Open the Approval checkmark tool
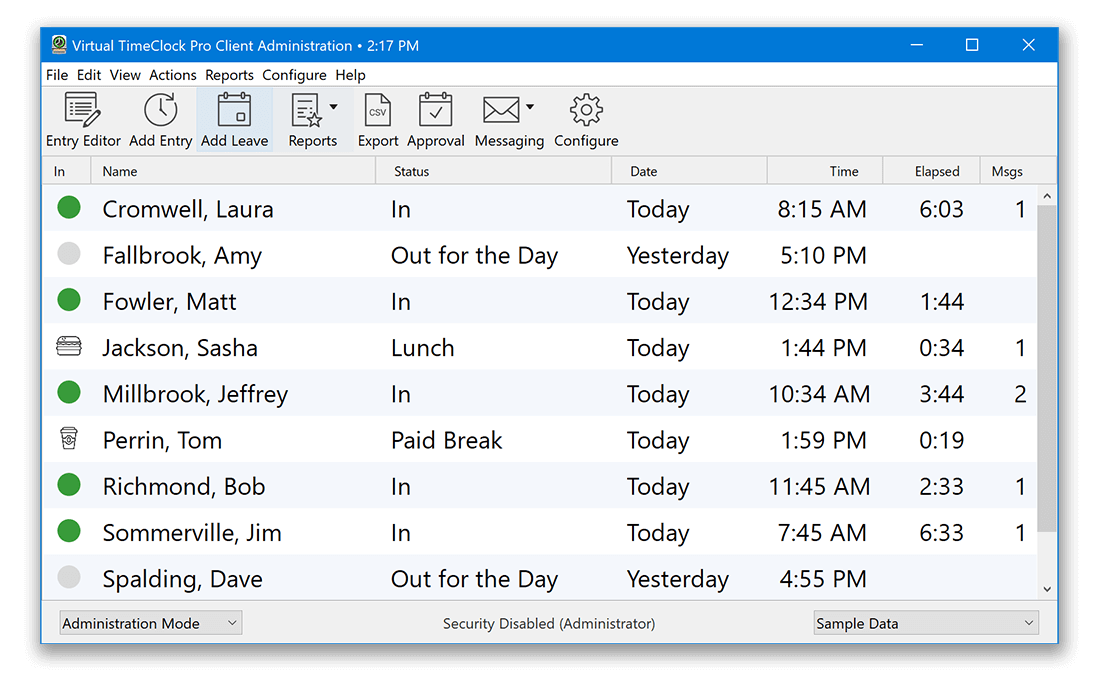Screen dimensions: 1100x677 pyautogui.click(x=436, y=110)
